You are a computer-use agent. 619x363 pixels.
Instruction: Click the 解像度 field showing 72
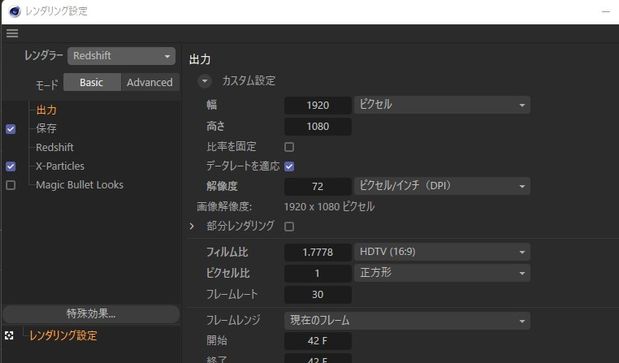coord(318,186)
